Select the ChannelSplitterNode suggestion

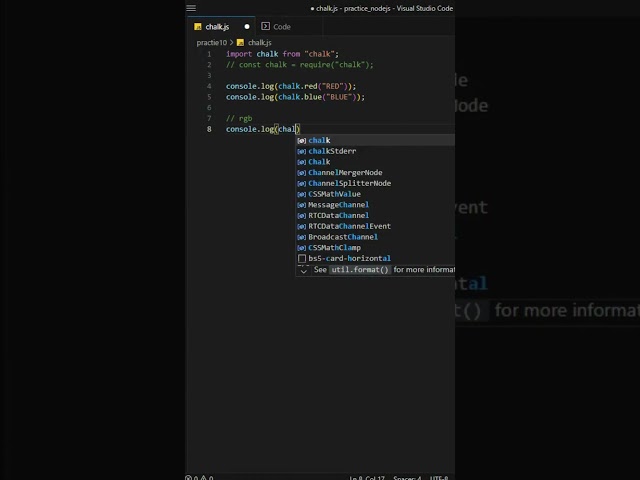pos(375,183)
